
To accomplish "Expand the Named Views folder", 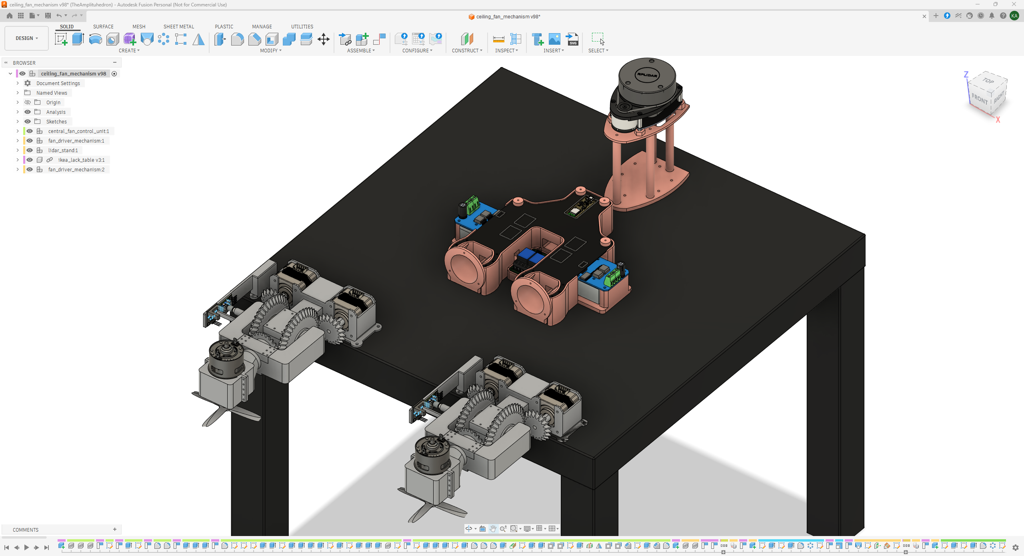I will 18,93.
